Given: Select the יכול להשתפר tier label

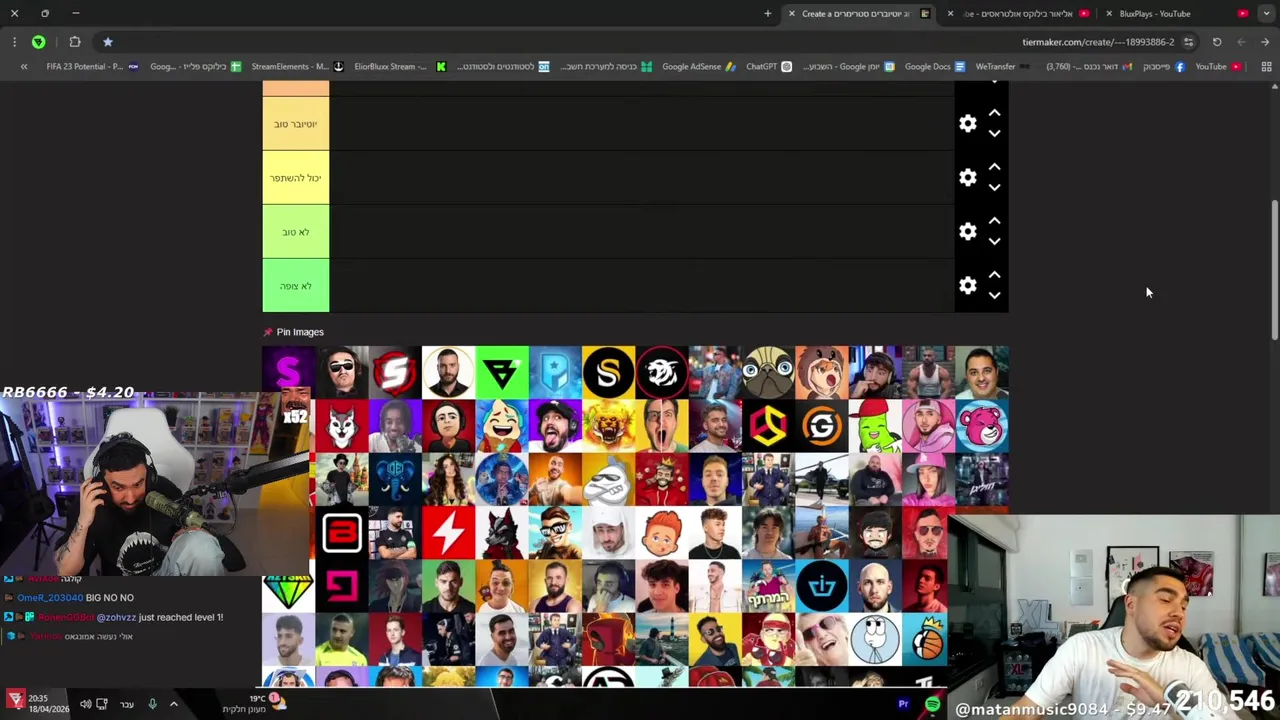Looking at the screenshot, I should [295, 178].
